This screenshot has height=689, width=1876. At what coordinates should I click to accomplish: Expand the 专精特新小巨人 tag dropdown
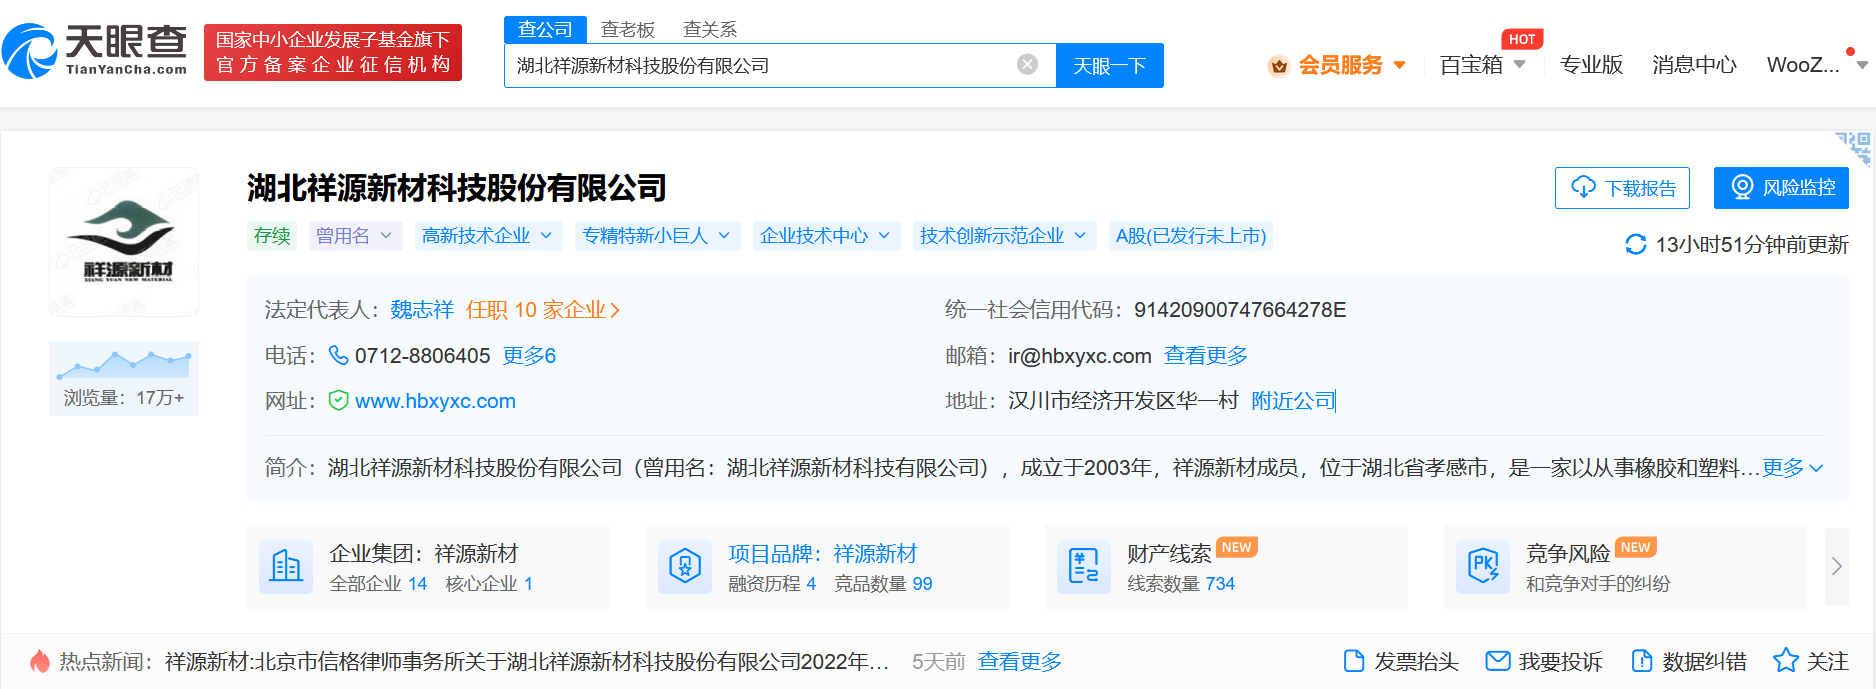[x=657, y=236]
